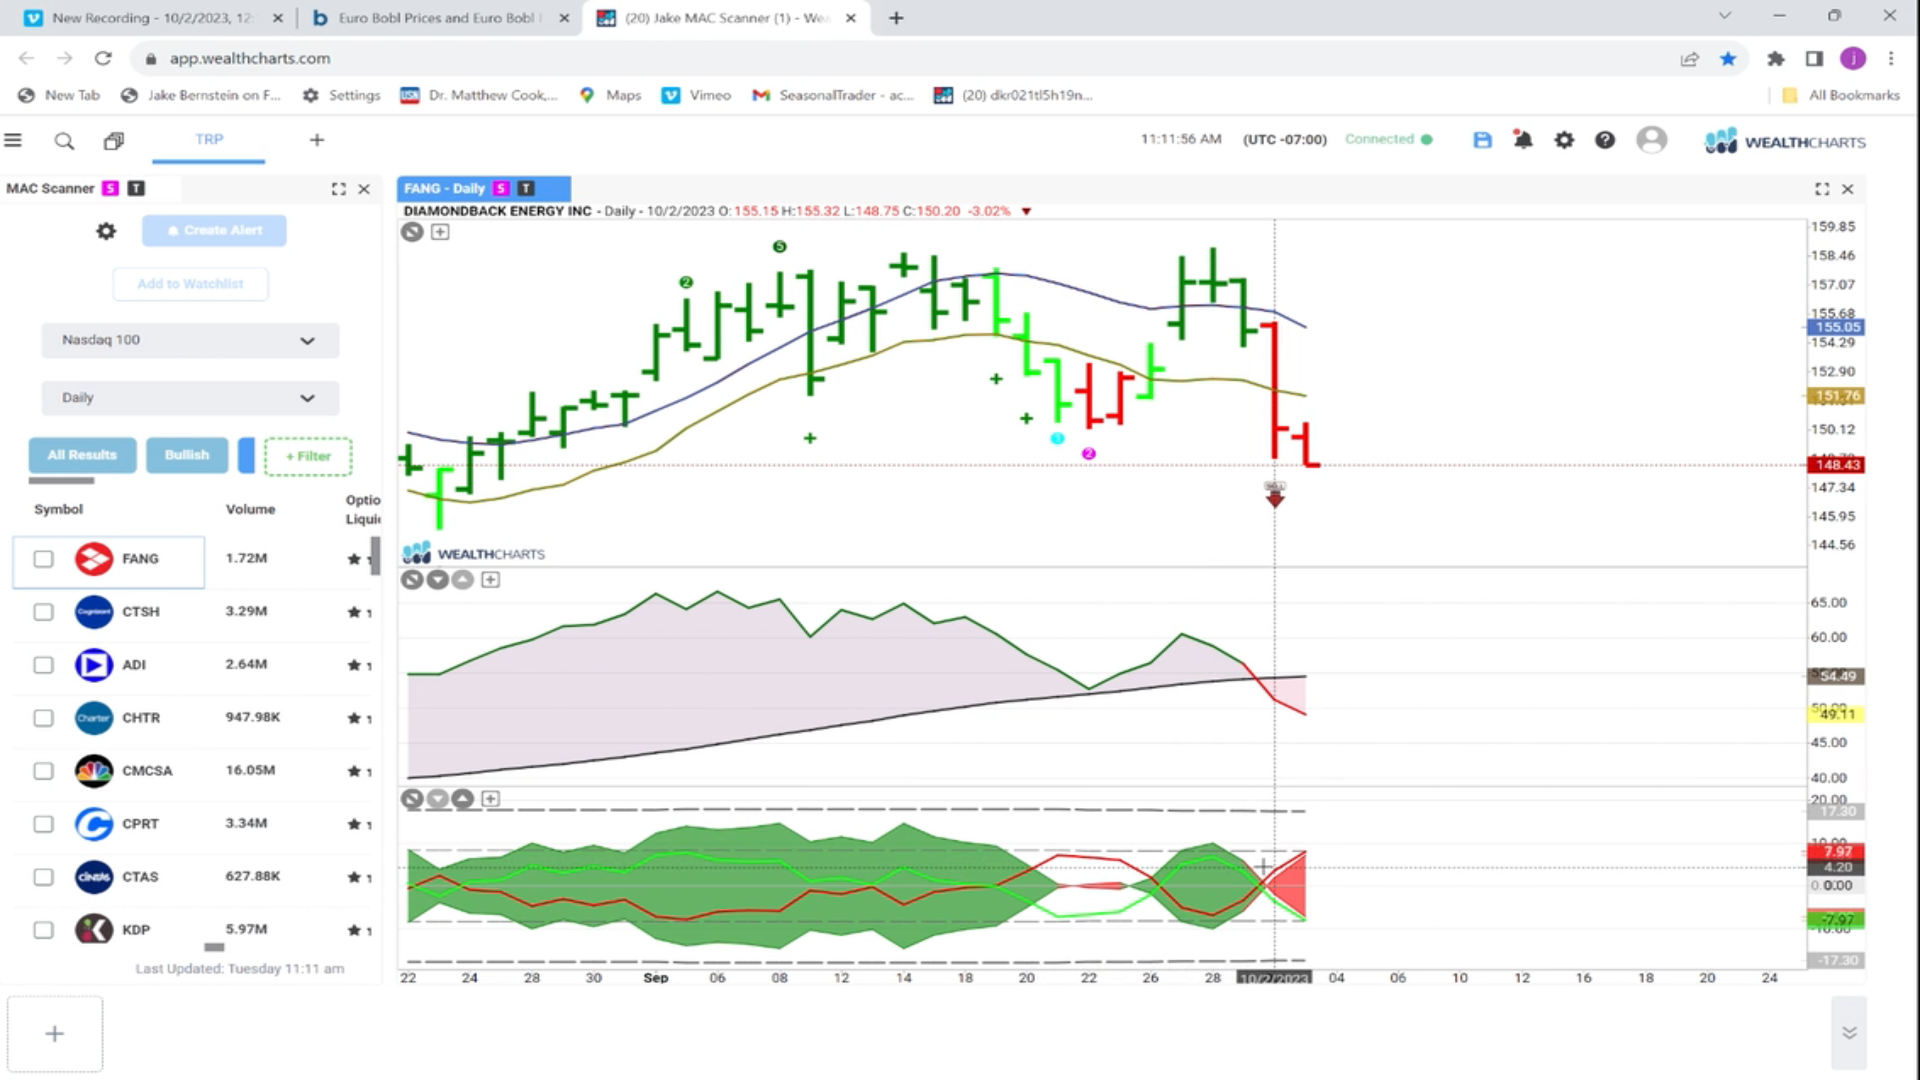The width and height of the screenshot is (1920, 1080).
Task: Open browser extensions puzzle icon
Action: [1776, 59]
